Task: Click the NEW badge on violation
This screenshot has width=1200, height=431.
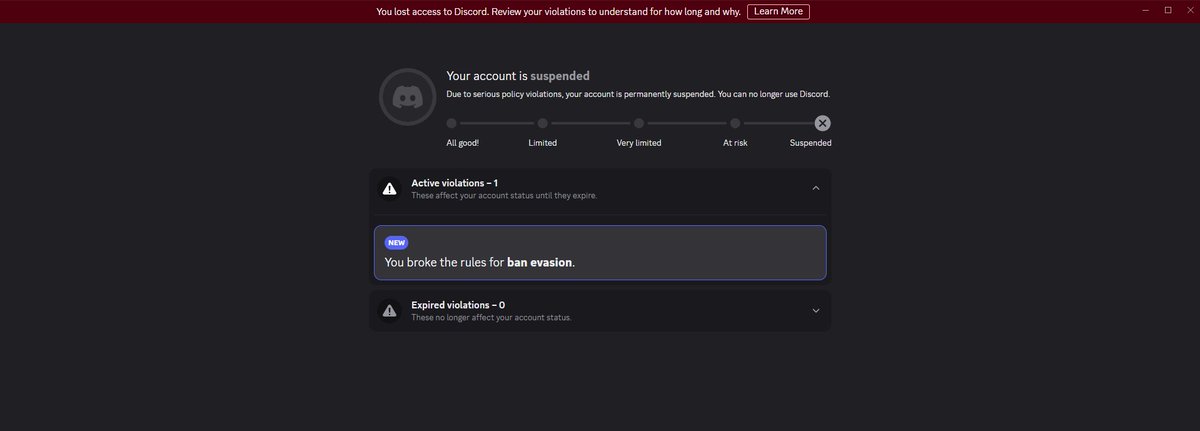Action: 396,242
